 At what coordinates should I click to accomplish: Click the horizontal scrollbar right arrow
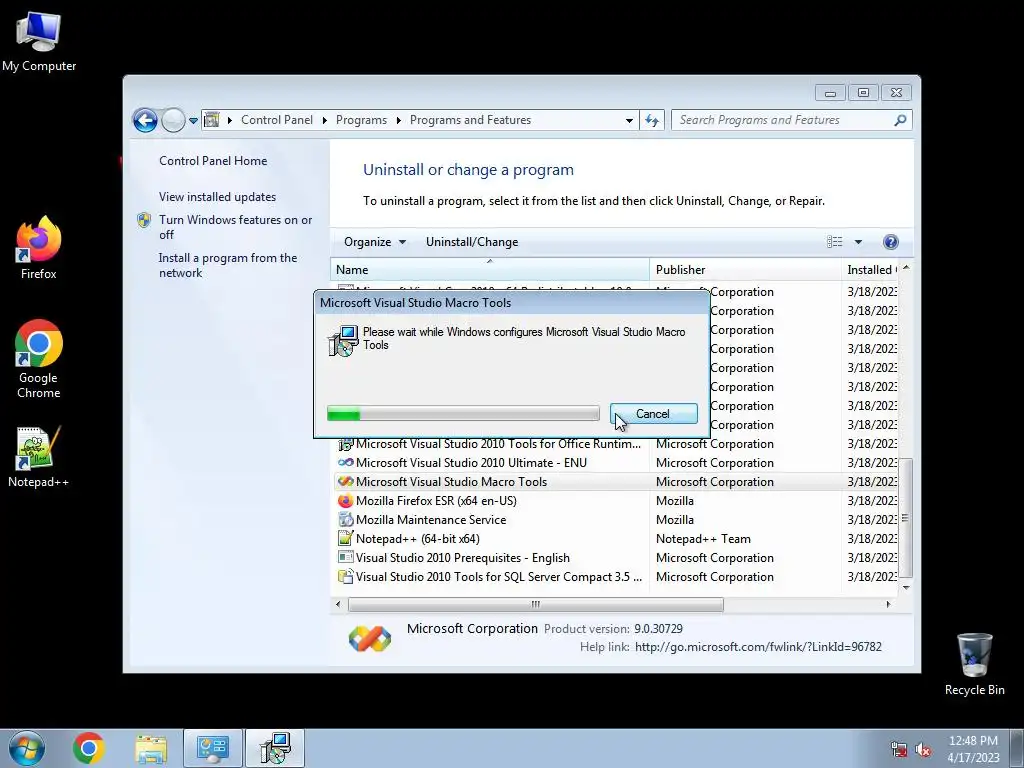888,605
